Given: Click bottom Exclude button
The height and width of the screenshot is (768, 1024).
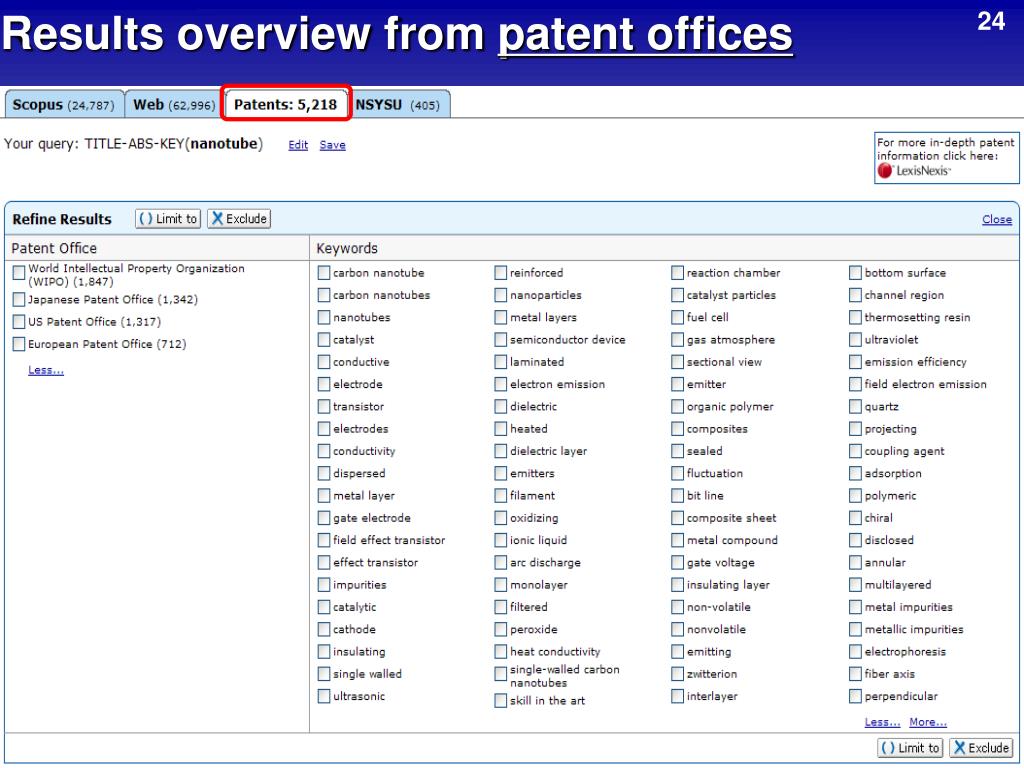Looking at the screenshot, I should 981,748.
